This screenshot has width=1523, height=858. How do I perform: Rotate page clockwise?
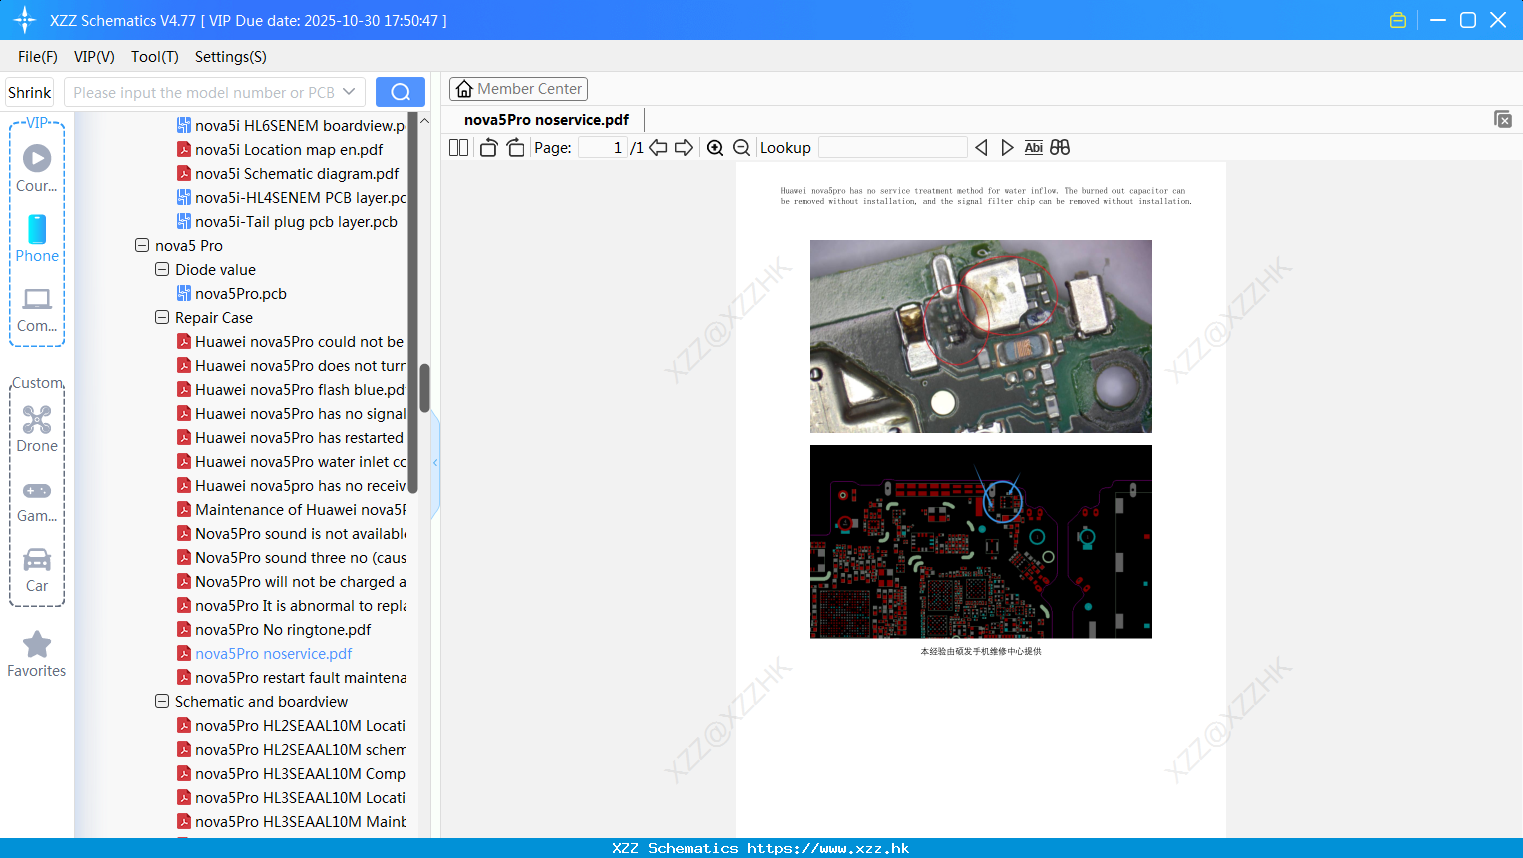[x=515, y=147]
